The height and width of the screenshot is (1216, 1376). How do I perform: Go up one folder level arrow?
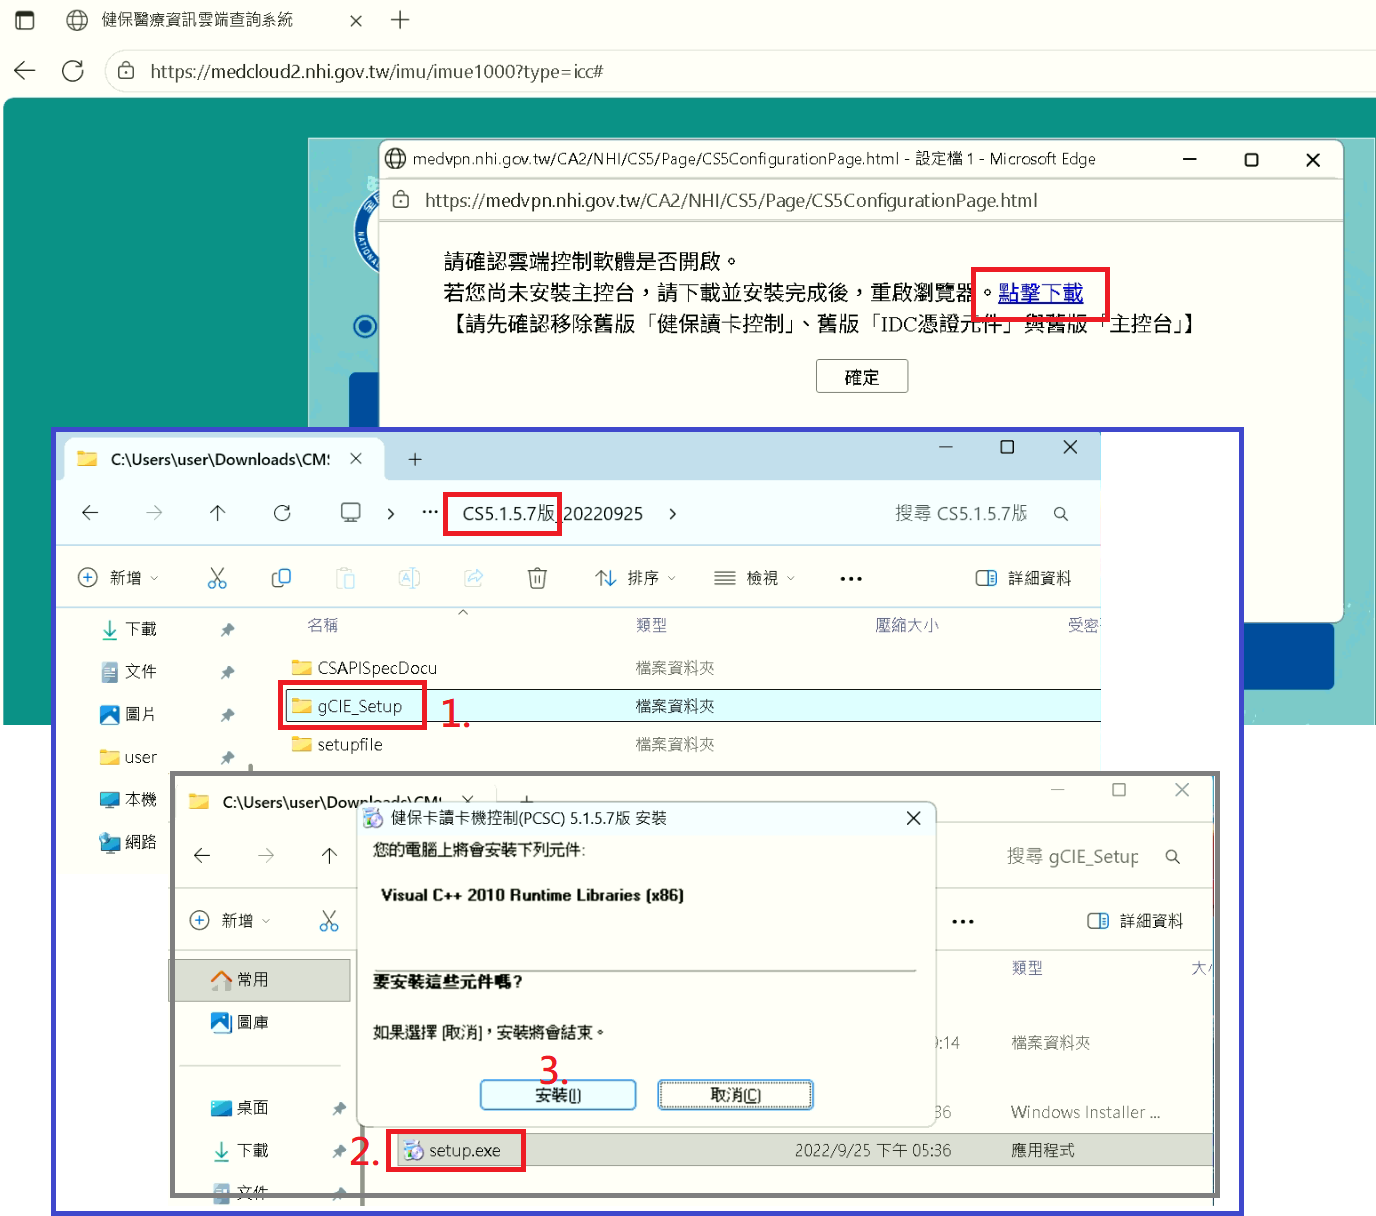coord(218,513)
